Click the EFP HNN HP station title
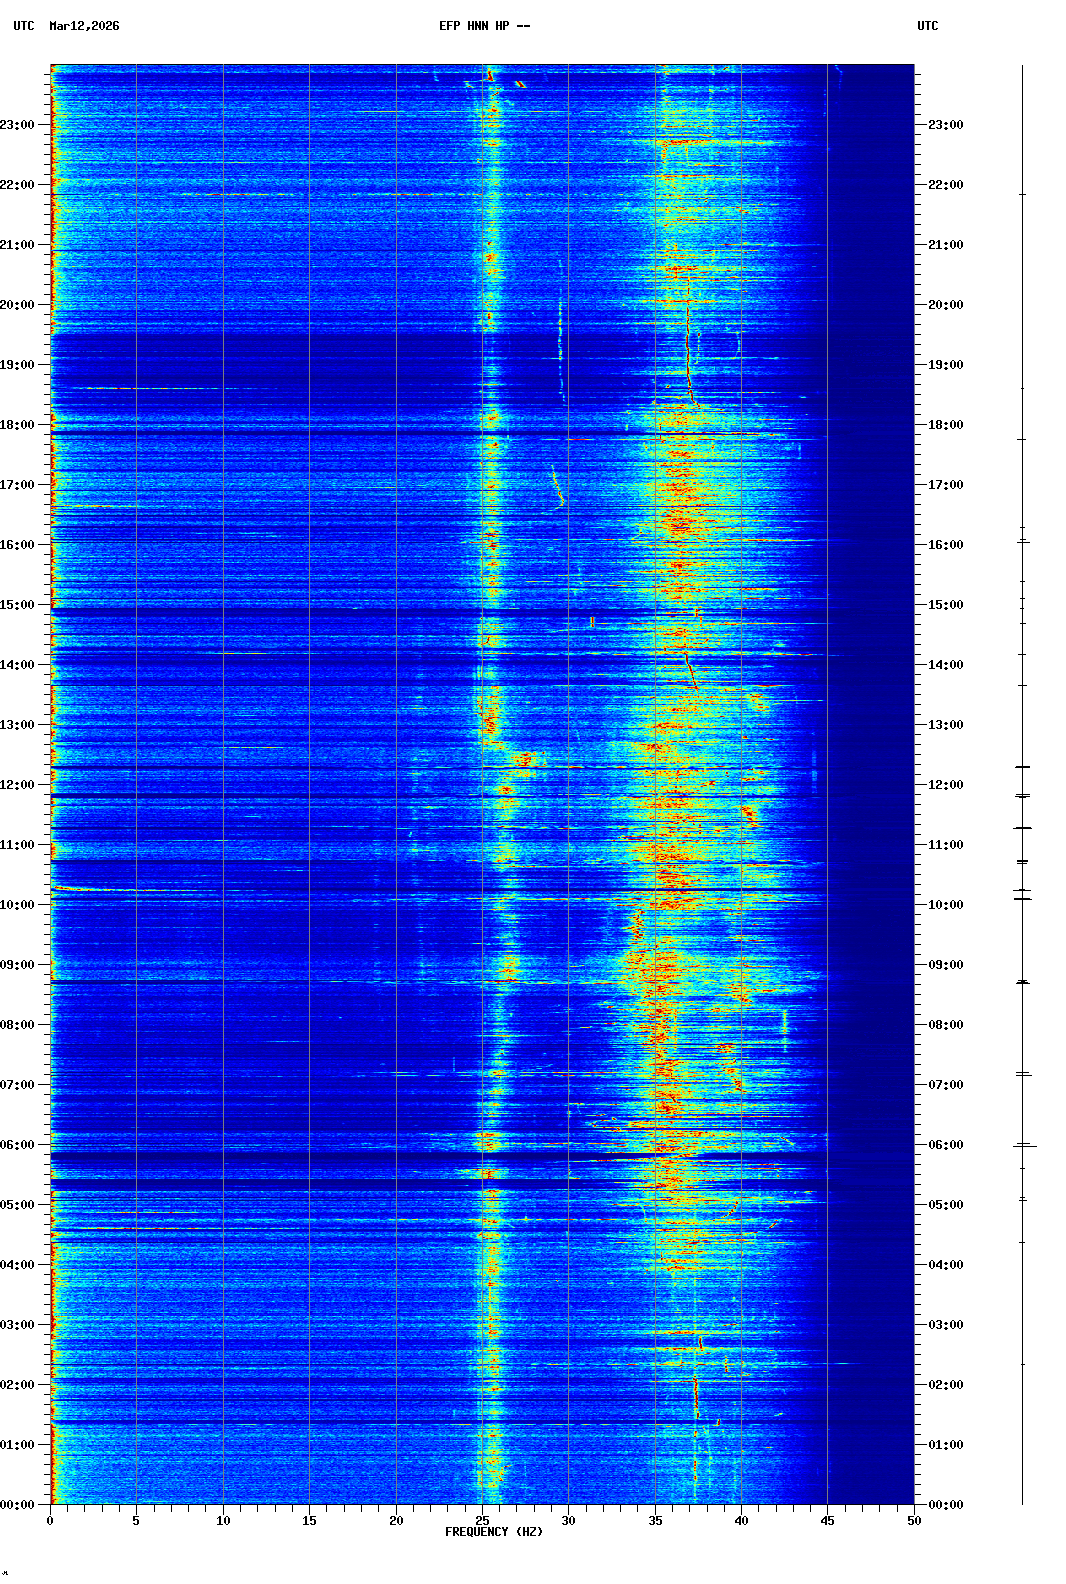 coord(484,26)
